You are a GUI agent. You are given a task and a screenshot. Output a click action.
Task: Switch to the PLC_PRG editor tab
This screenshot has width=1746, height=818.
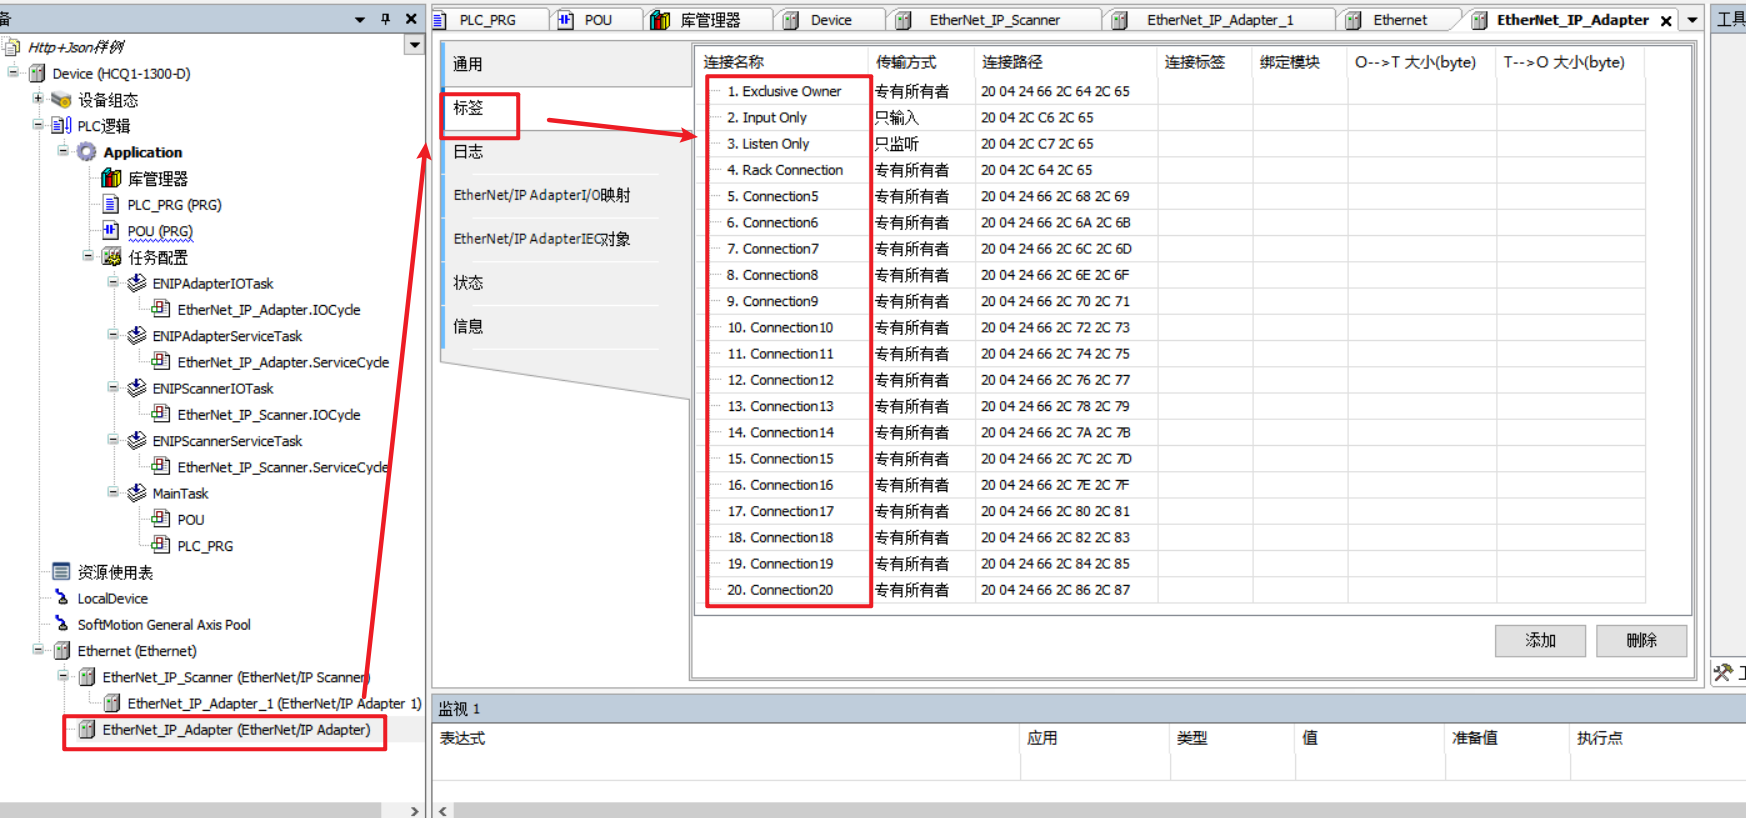click(487, 20)
